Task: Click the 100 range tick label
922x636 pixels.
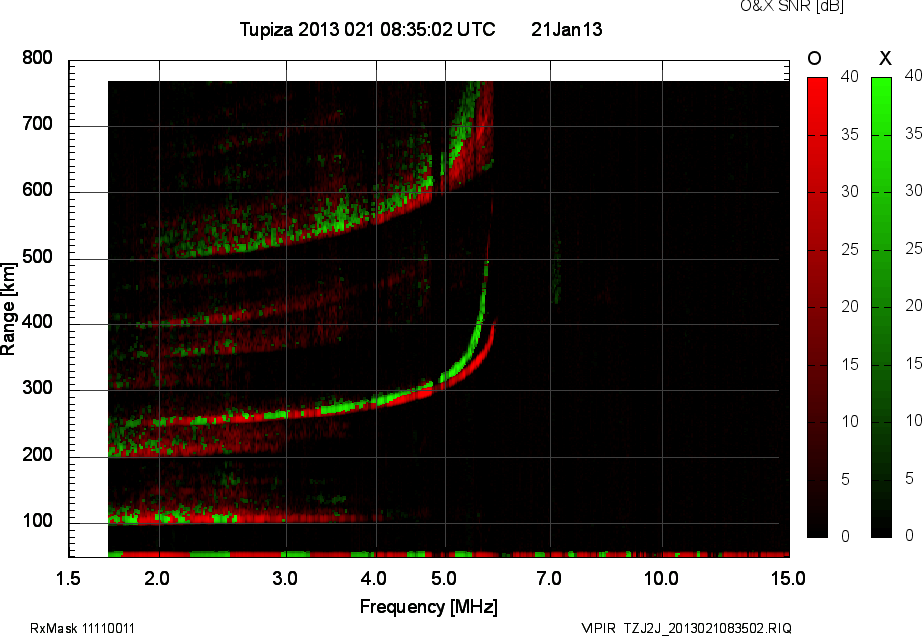Action: 38,521
